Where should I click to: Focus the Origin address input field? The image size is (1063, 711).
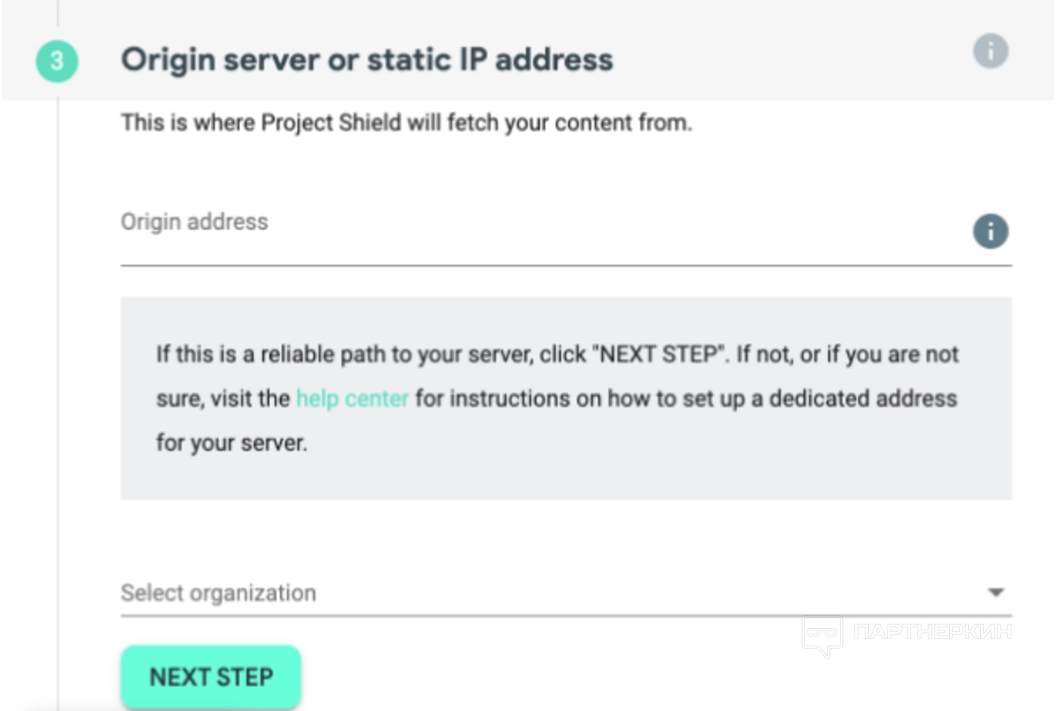(x=540, y=240)
